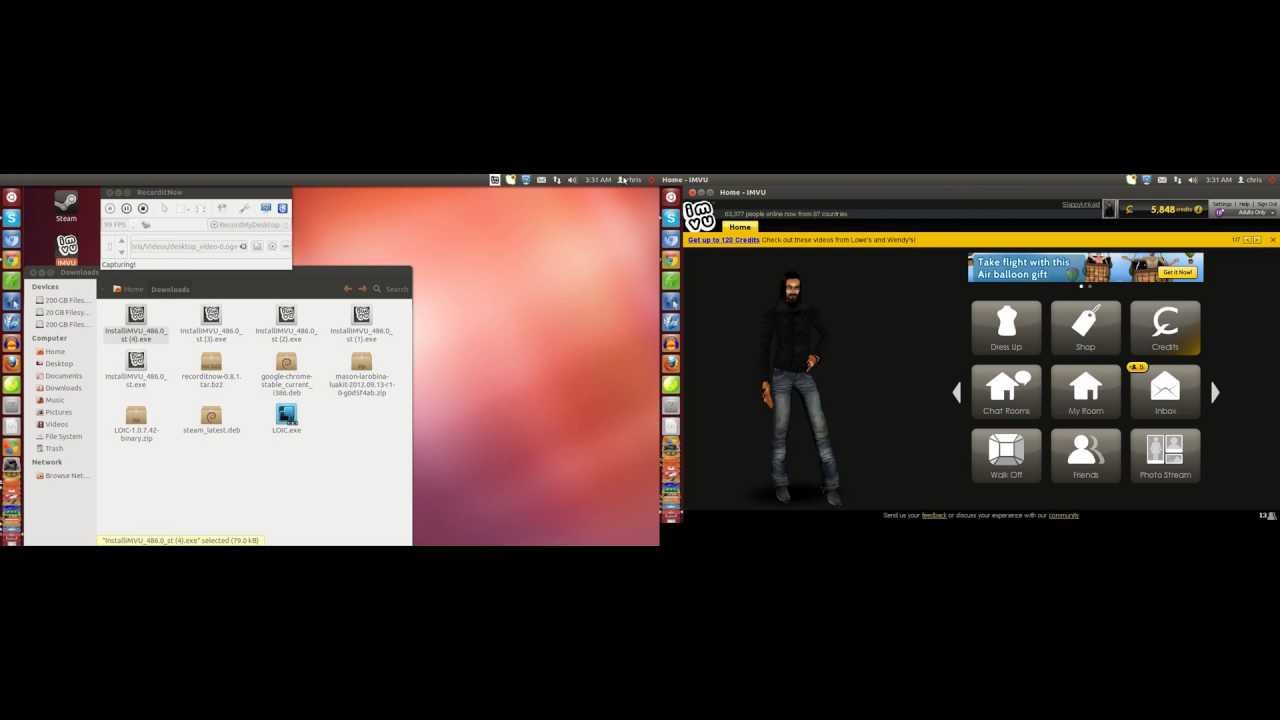
Task: Open the Friends tile in IMVU
Action: tap(1085, 456)
